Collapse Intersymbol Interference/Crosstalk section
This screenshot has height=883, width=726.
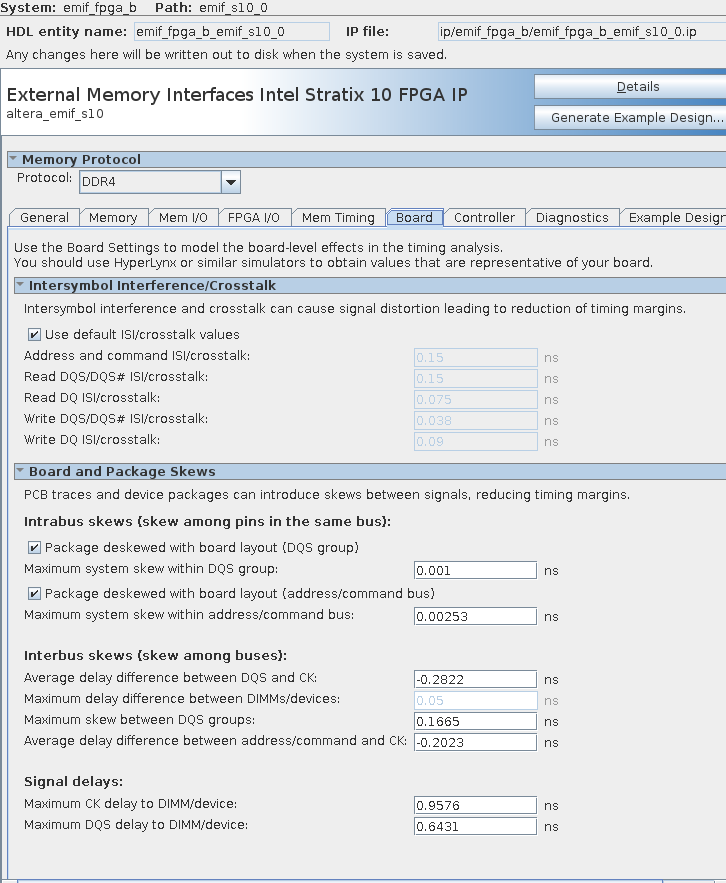[20, 285]
